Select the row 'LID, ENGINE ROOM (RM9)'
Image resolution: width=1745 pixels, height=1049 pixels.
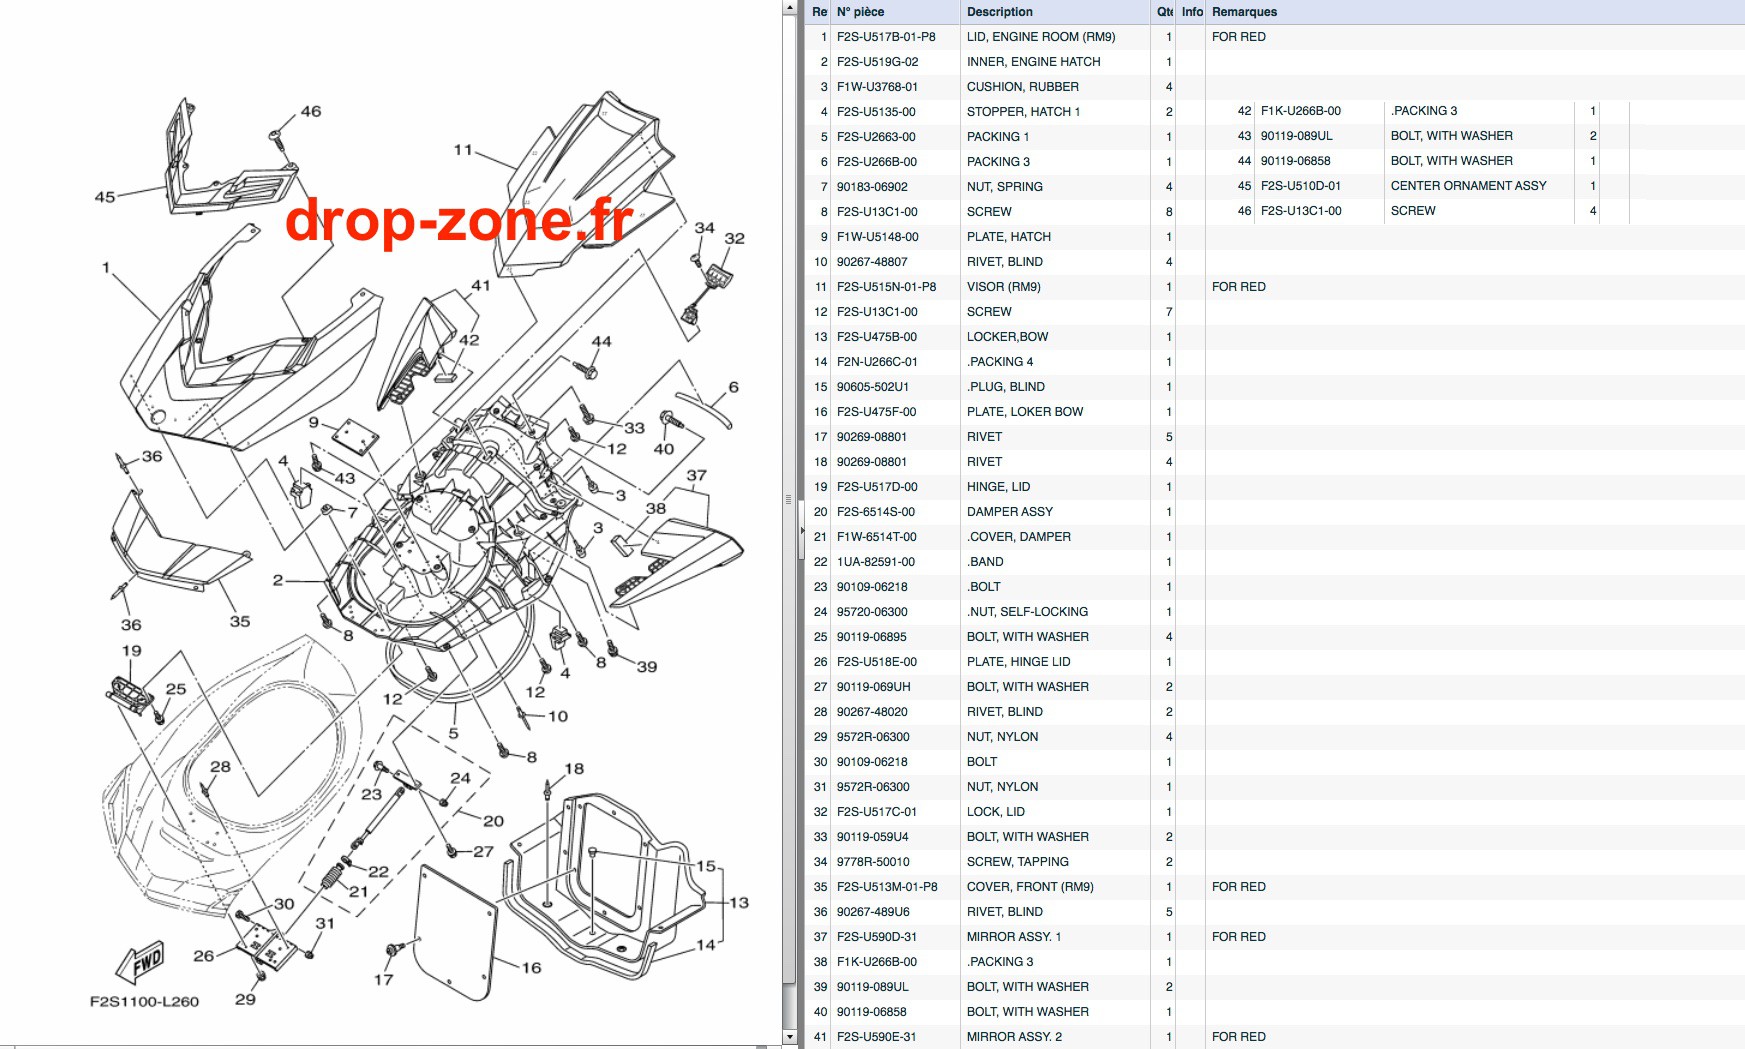click(1275, 37)
